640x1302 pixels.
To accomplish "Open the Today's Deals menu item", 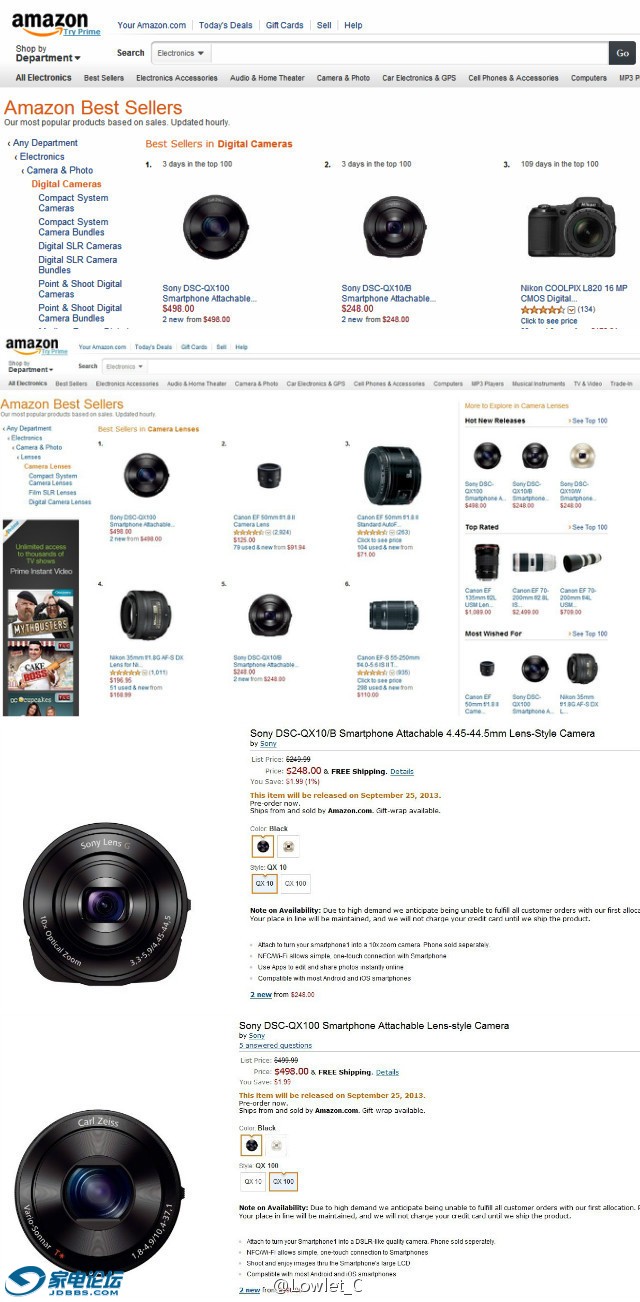I will coord(225,25).
